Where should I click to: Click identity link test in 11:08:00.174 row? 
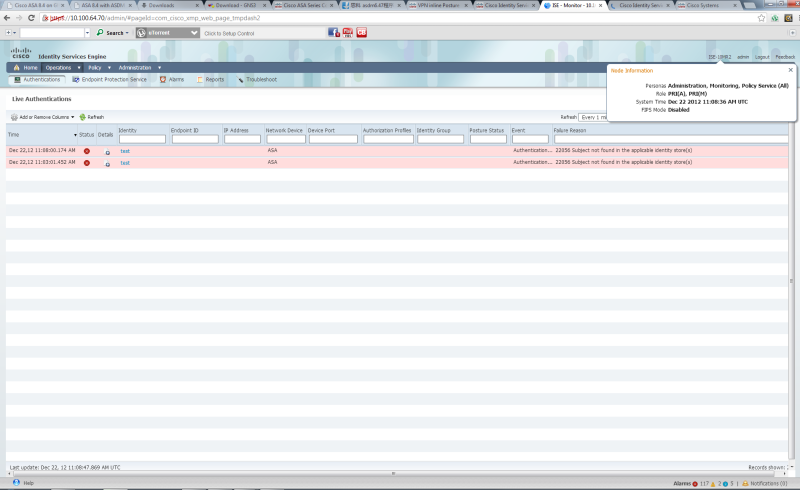click(125, 151)
